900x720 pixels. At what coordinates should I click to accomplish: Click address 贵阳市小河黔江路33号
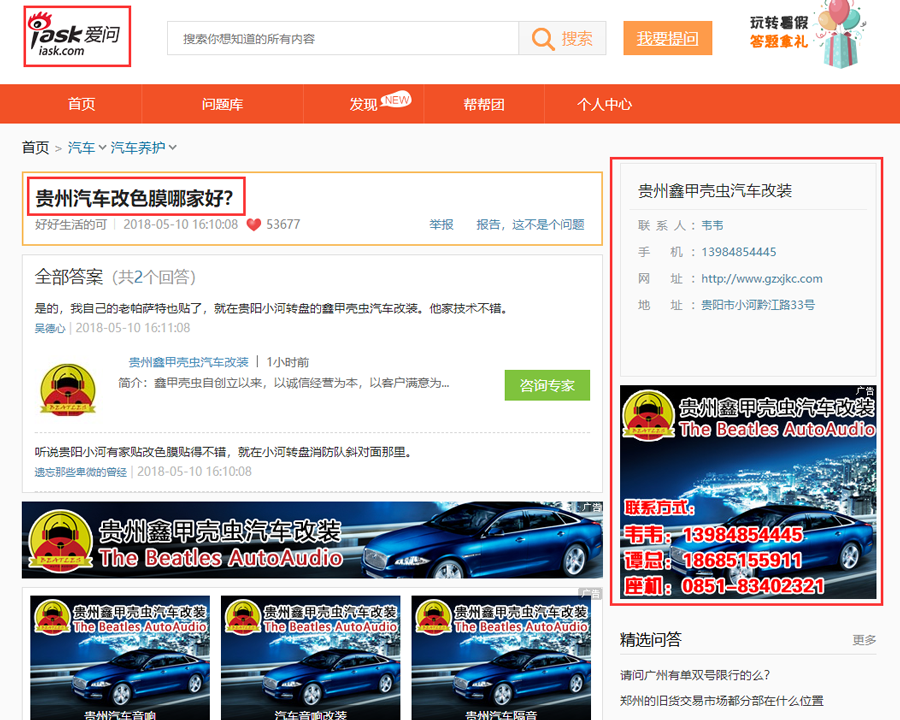click(758, 305)
